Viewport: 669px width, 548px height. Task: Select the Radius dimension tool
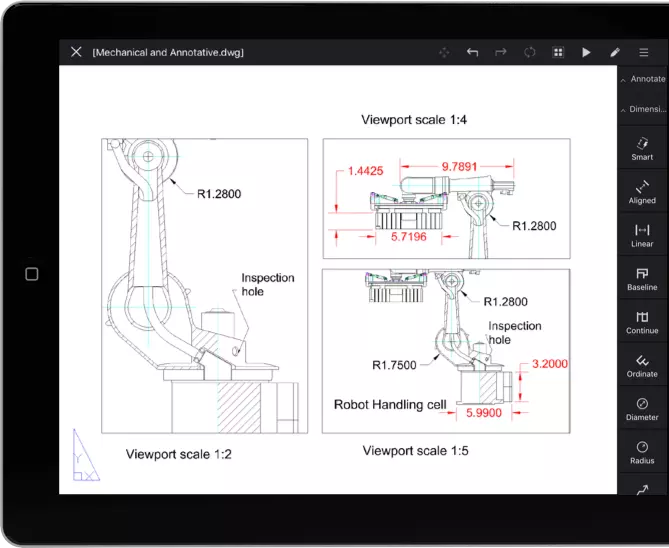point(642,453)
